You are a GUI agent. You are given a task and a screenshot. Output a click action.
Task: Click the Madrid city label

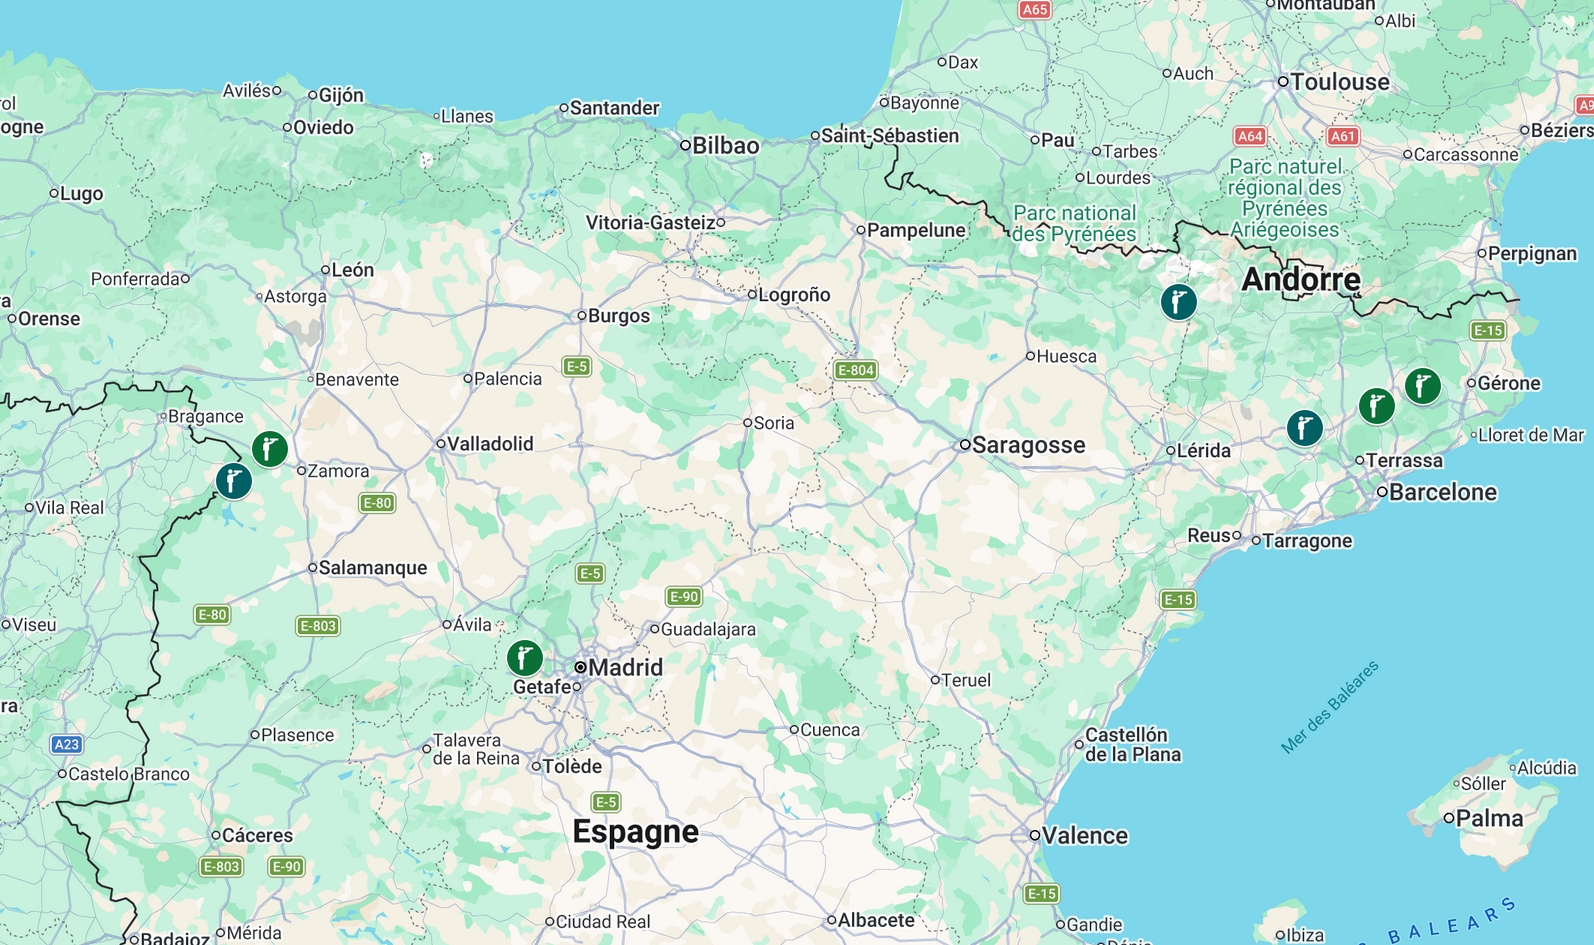[625, 667]
